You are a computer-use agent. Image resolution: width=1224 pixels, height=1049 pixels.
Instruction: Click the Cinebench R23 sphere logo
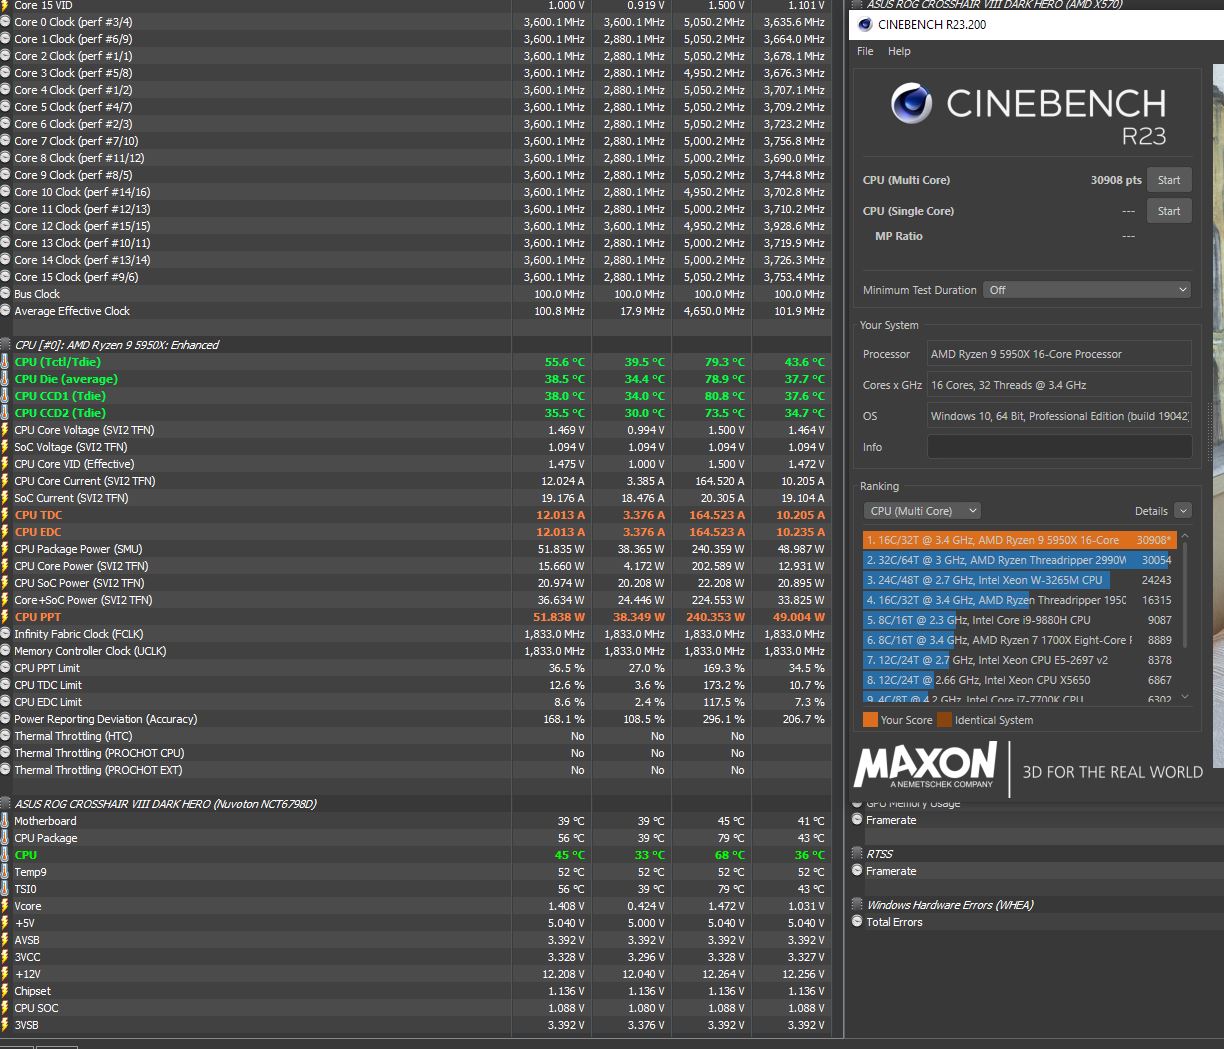coord(911,104)
